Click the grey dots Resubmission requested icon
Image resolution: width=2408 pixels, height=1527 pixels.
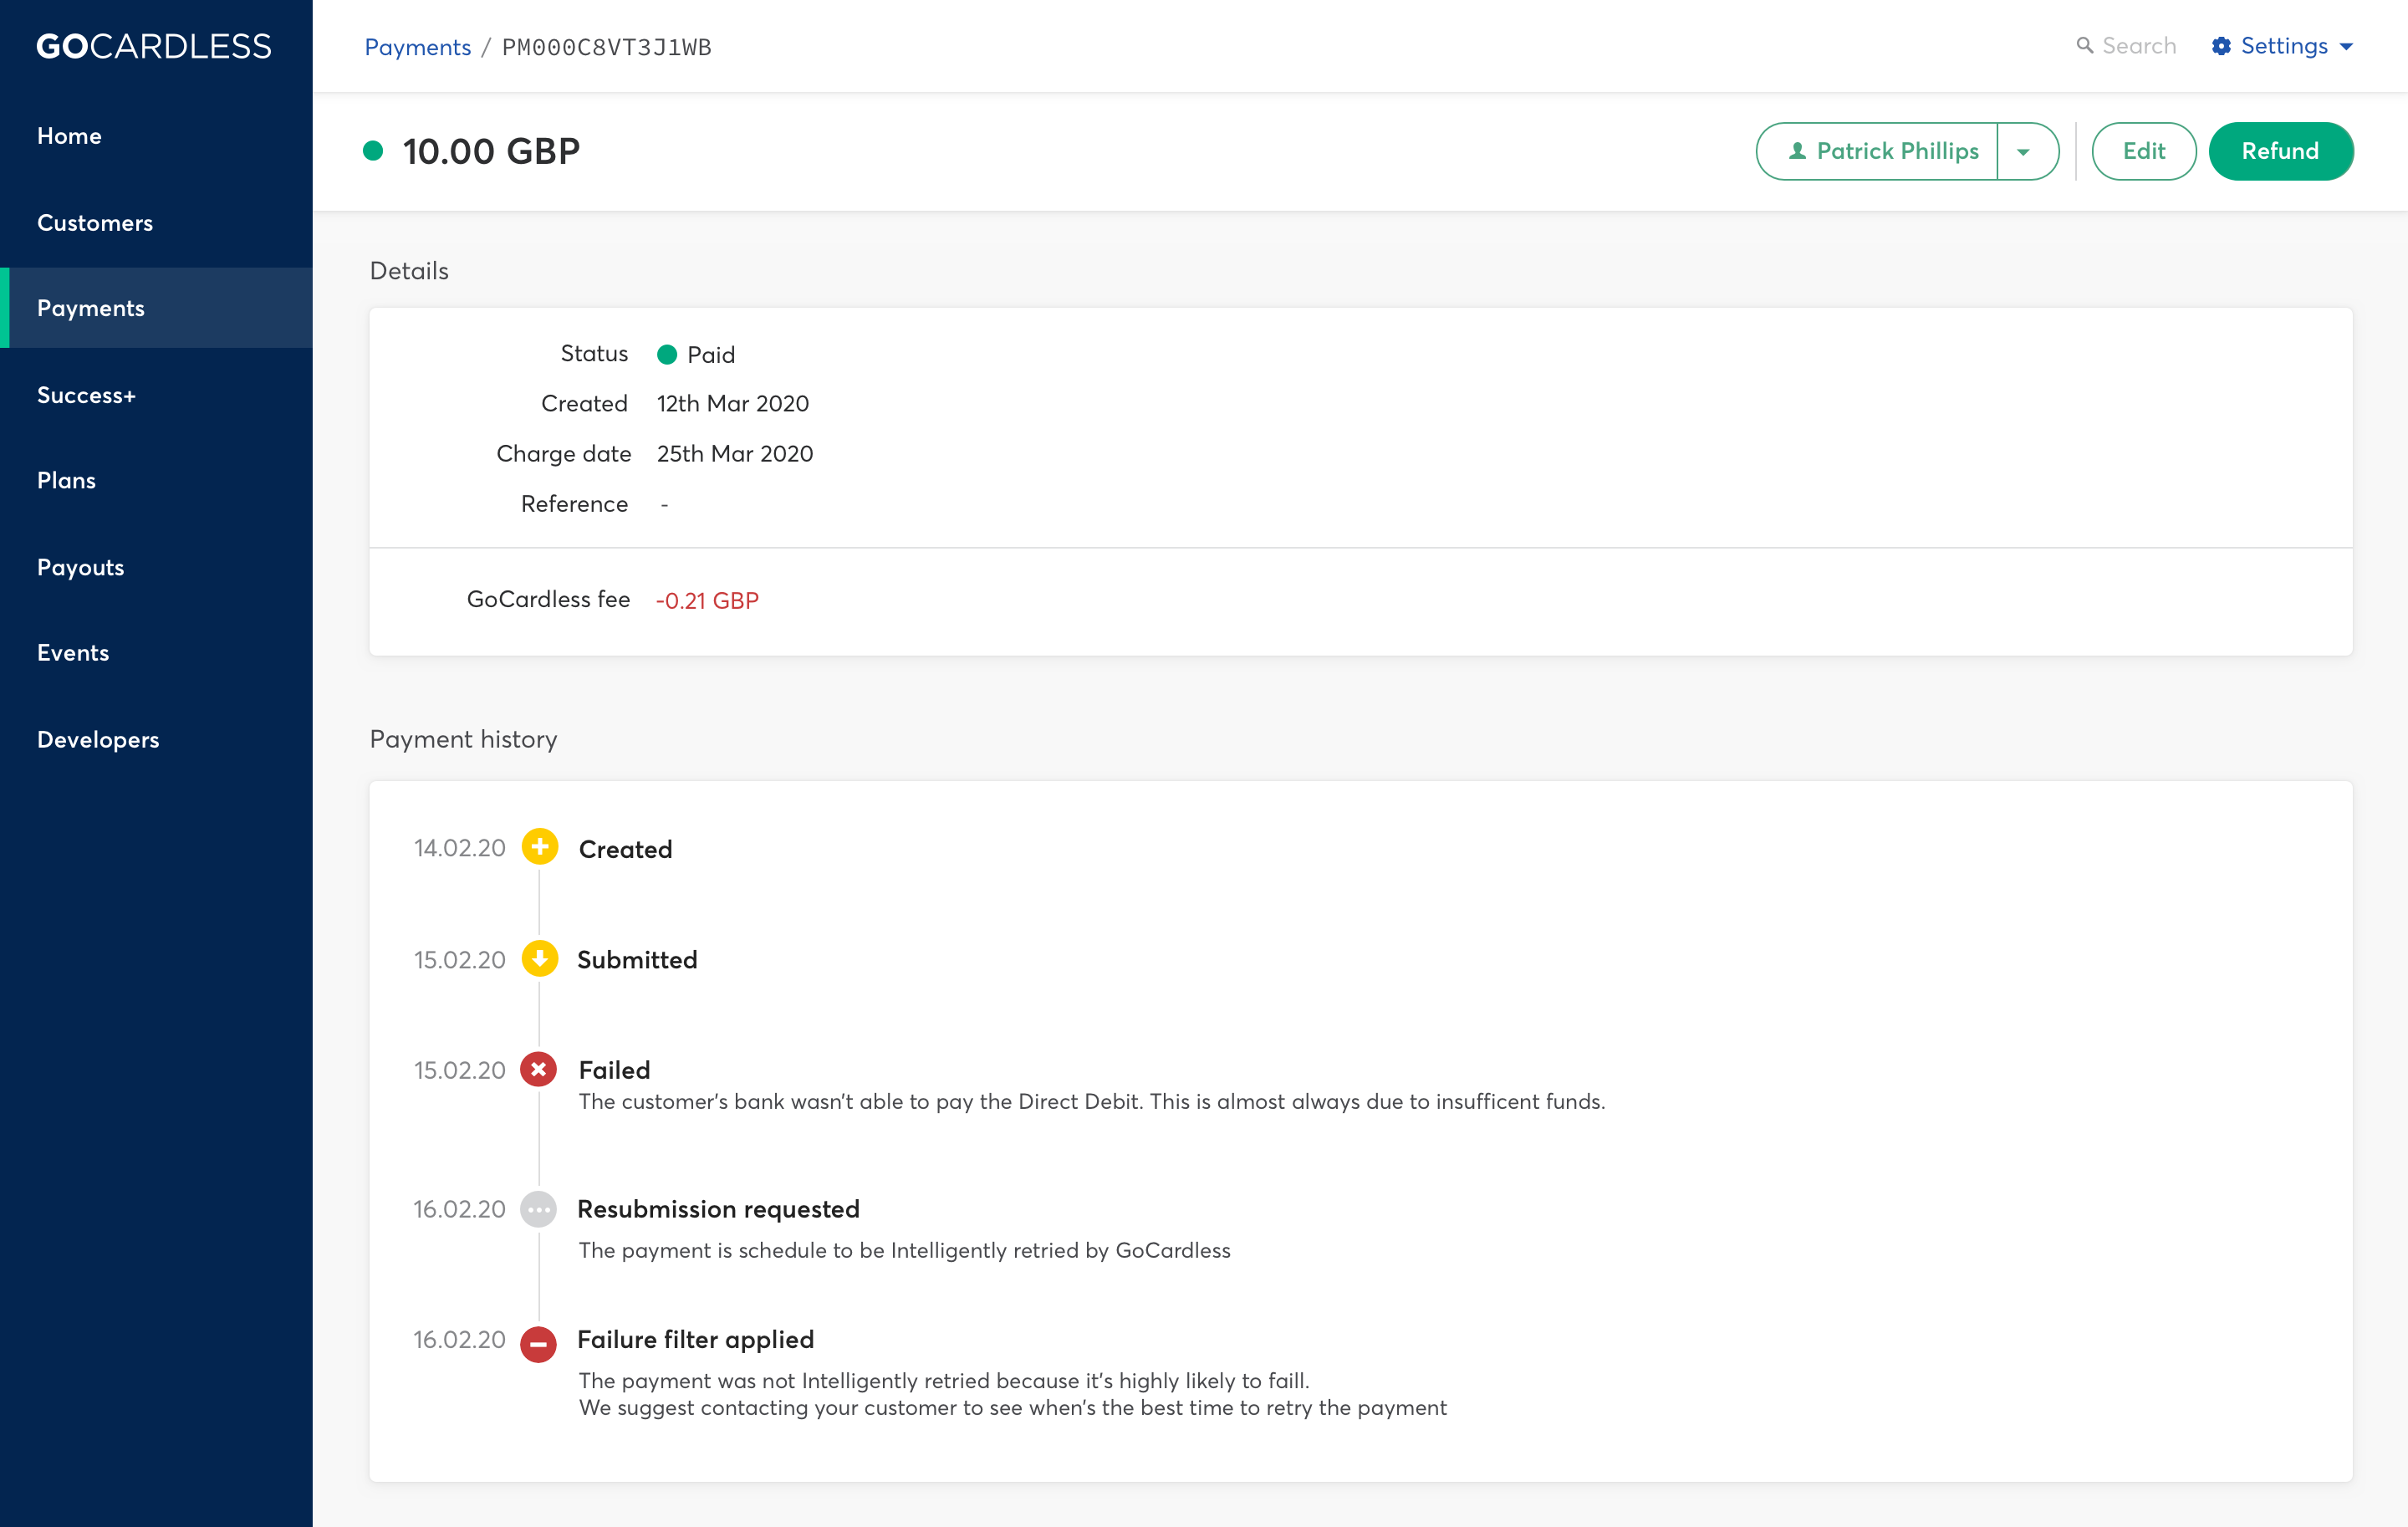539,1208
